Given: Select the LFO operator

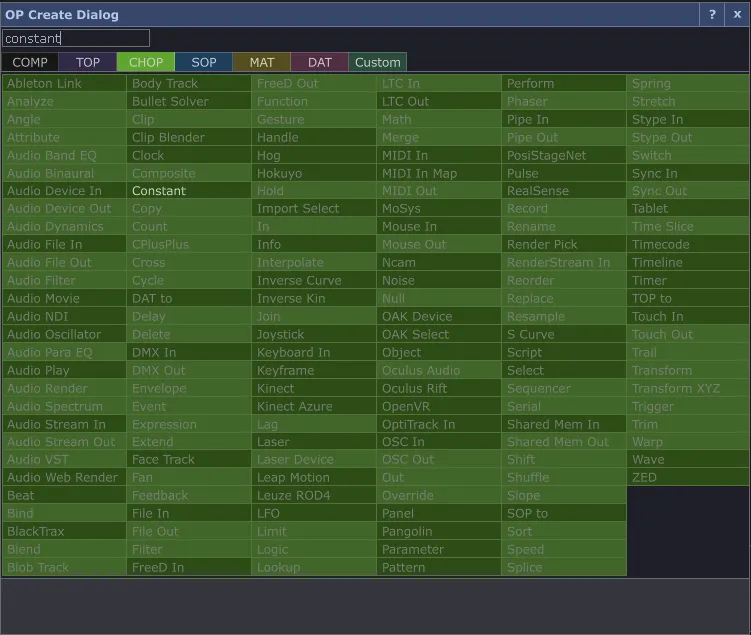Looking at the screenshot, I should [314, 513].
